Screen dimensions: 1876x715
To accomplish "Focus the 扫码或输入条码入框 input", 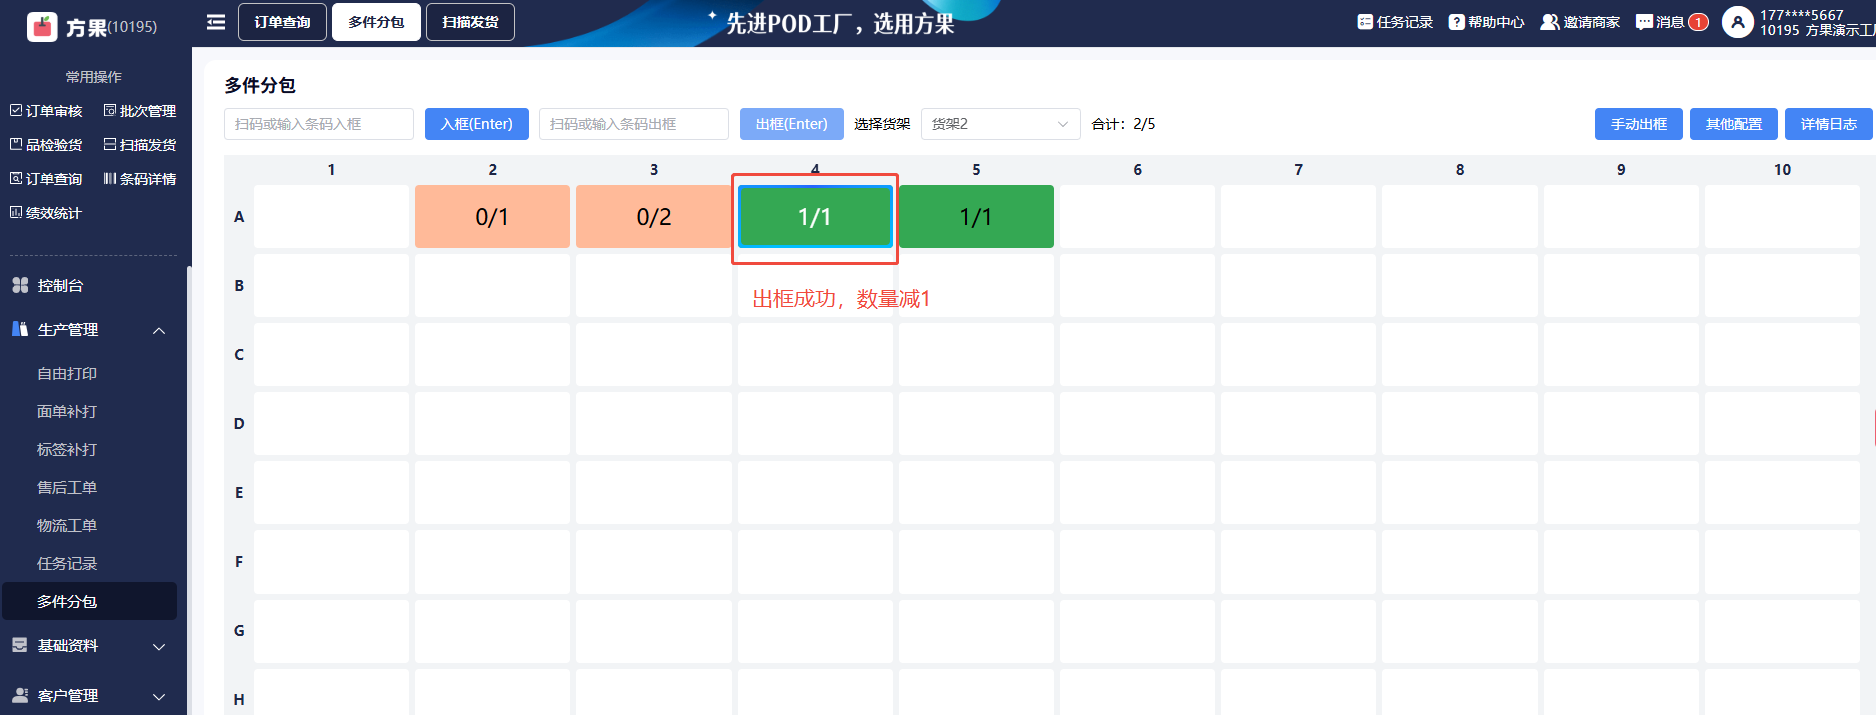I will coord(319,124).
